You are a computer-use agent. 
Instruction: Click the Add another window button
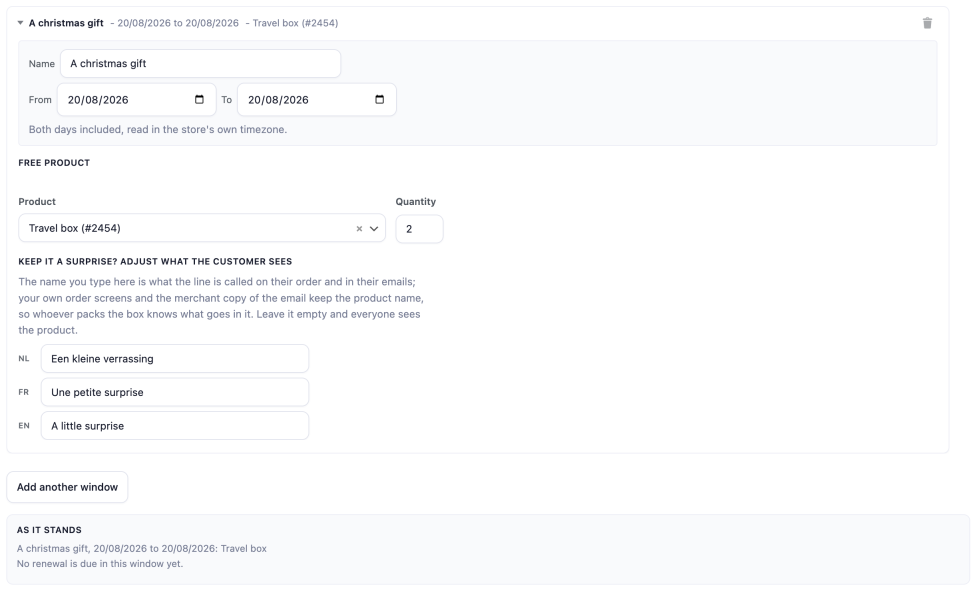(67, 487)
